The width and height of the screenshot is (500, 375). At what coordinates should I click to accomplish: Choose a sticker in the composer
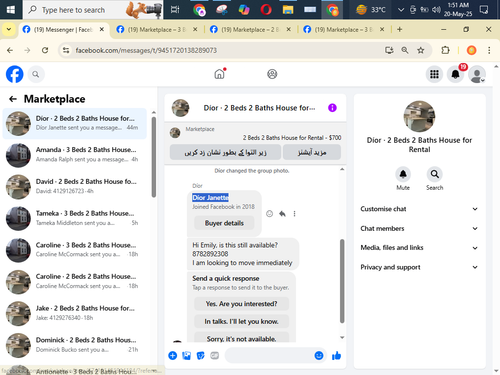point(201,356)
